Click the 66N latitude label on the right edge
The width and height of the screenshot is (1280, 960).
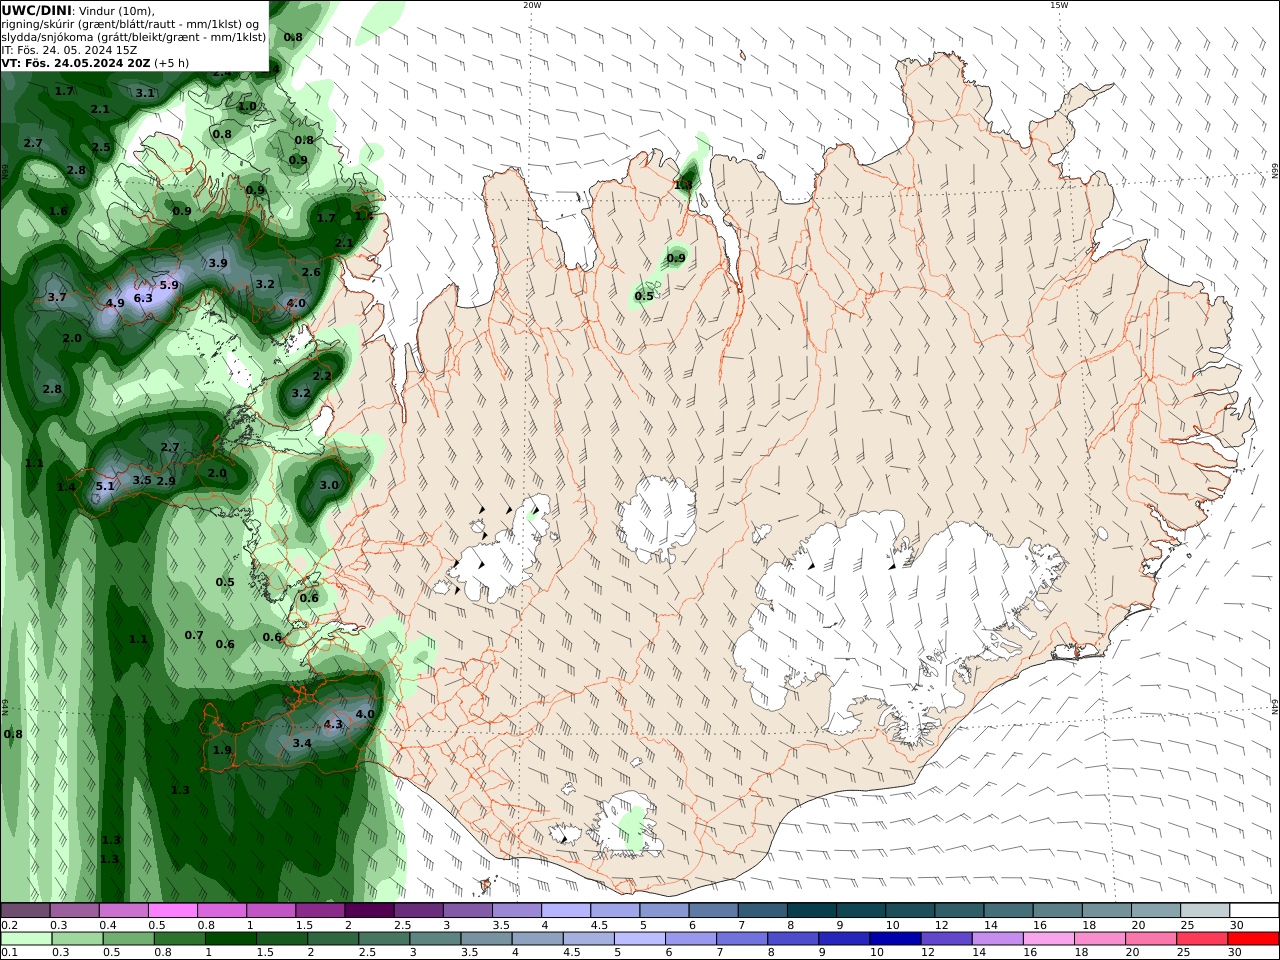point(1275,171)
